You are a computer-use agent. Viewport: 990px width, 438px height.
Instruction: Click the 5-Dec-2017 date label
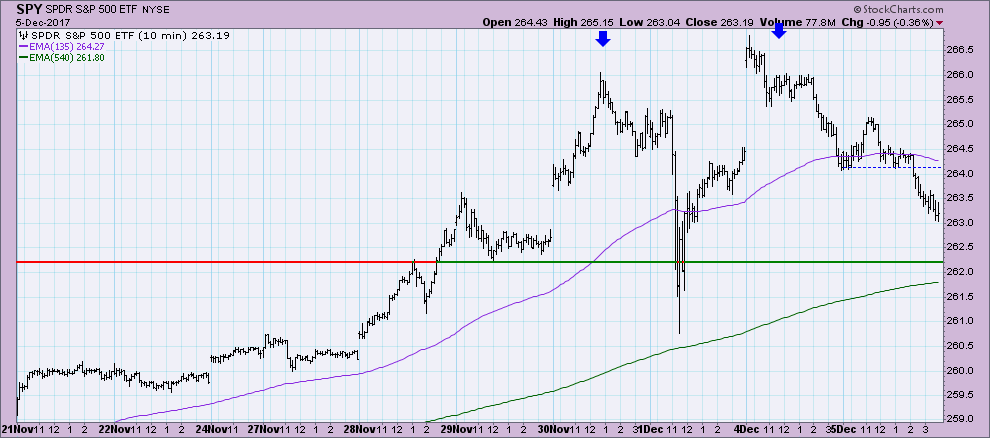tap(39, 21)
